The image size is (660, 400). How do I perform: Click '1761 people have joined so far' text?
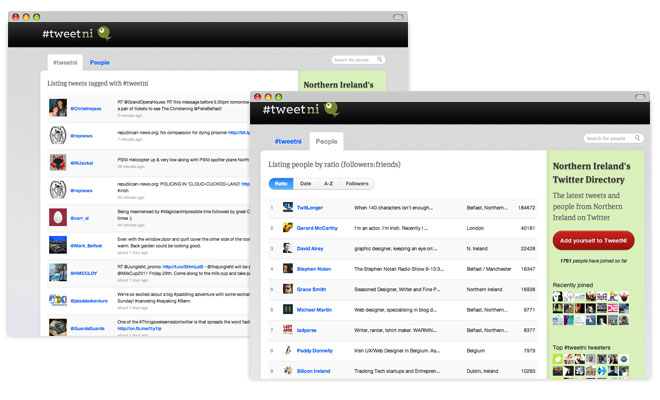(593, 261)
